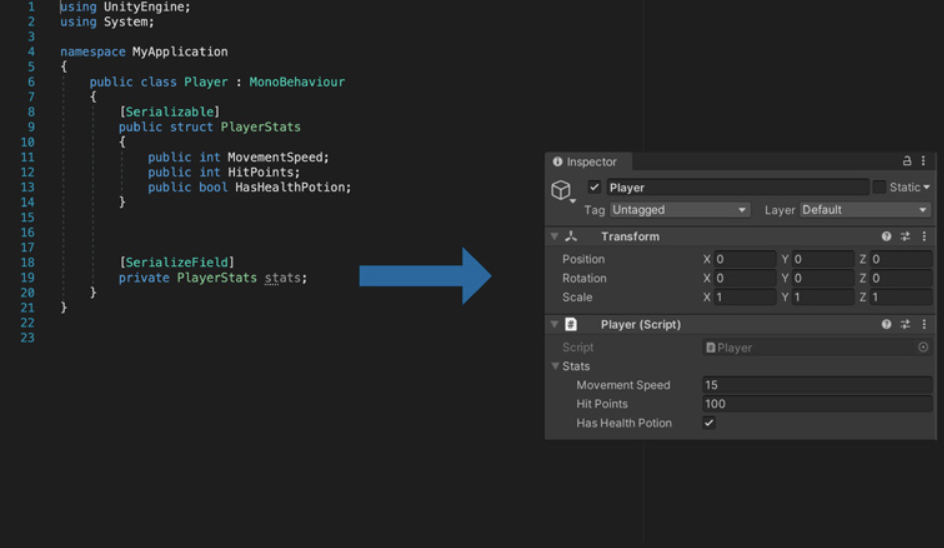Screen dimensions: 944x548
Task: Open Transform component preset settings icon
Action: coord(905,237)
